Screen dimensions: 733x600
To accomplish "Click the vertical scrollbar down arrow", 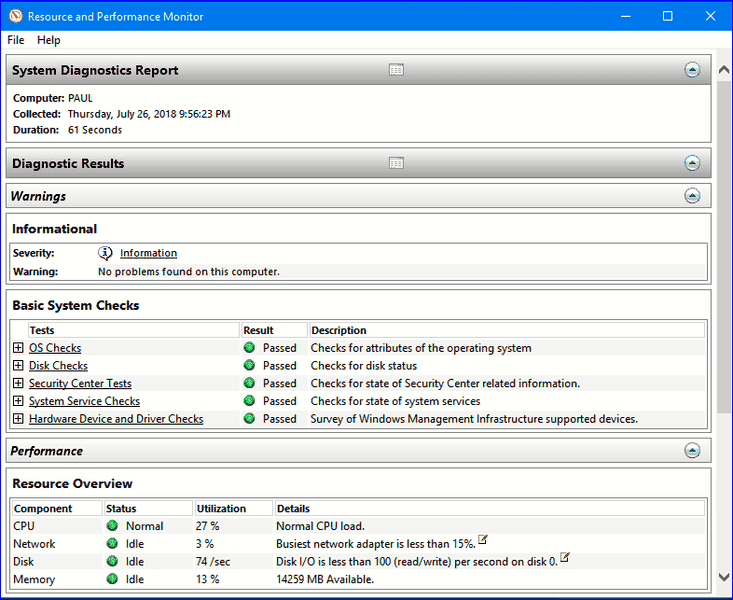I will (723, 577).
